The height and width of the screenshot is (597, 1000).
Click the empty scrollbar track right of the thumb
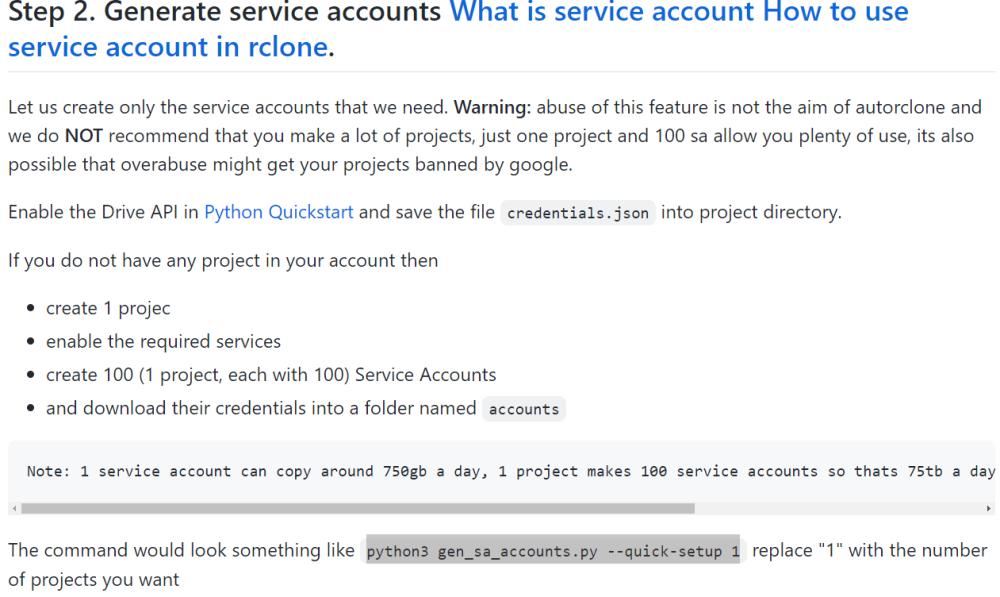coord(839,508)
